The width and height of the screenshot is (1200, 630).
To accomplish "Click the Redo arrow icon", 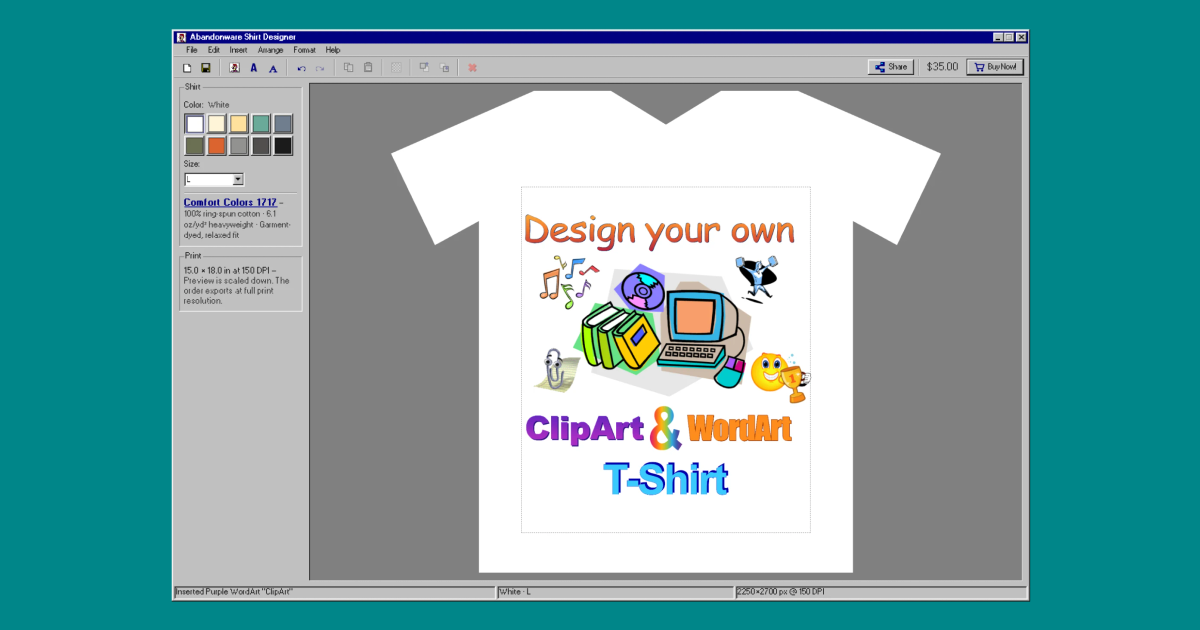I will 320,68.
